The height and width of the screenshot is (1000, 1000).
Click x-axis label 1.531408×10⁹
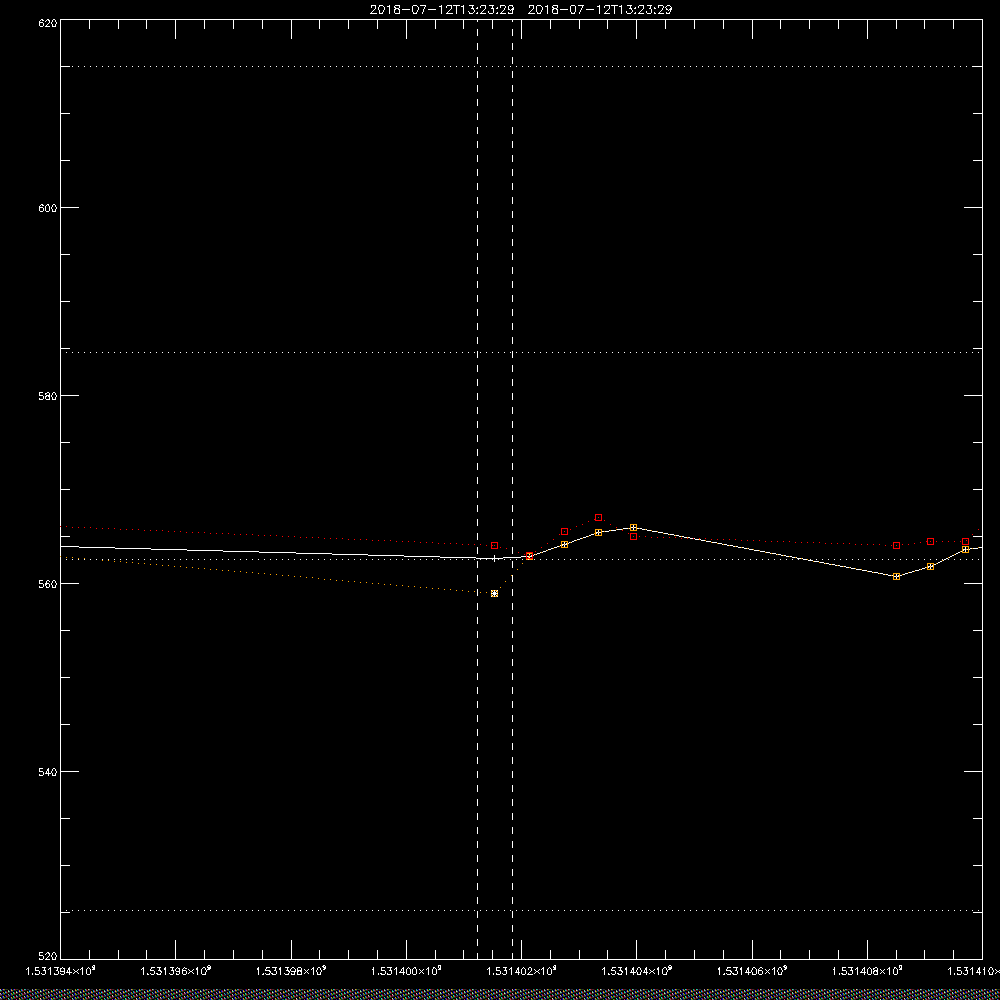(x=867, y=971)
